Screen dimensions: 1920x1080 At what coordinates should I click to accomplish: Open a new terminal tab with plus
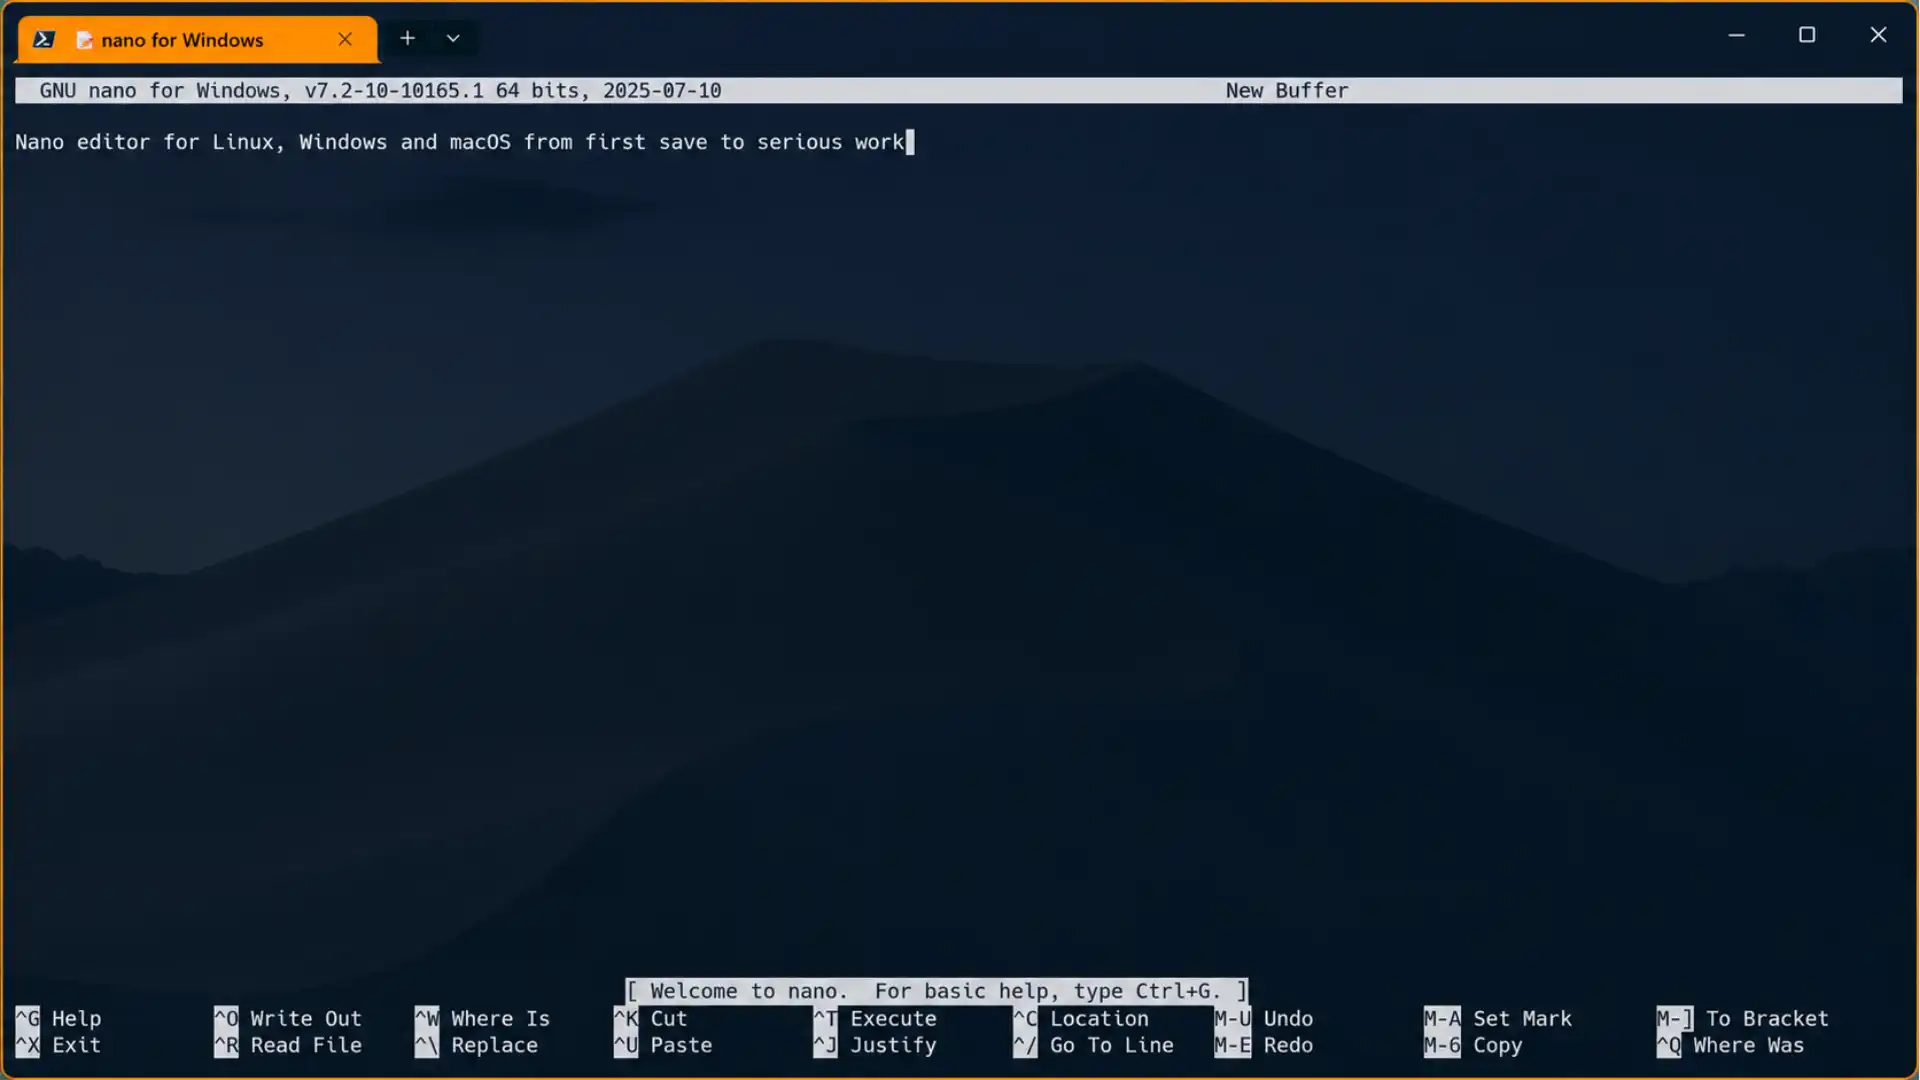[407, 38]
